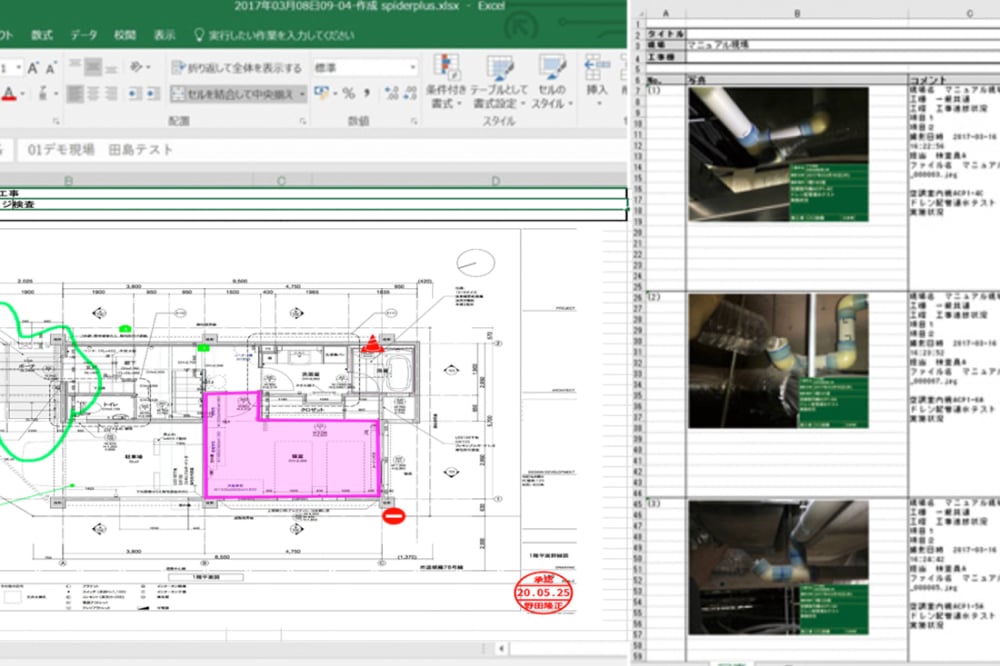Switch to the View (表示) tab
Viewport: 1000px width, 666px height.
[x=164, y=35]
